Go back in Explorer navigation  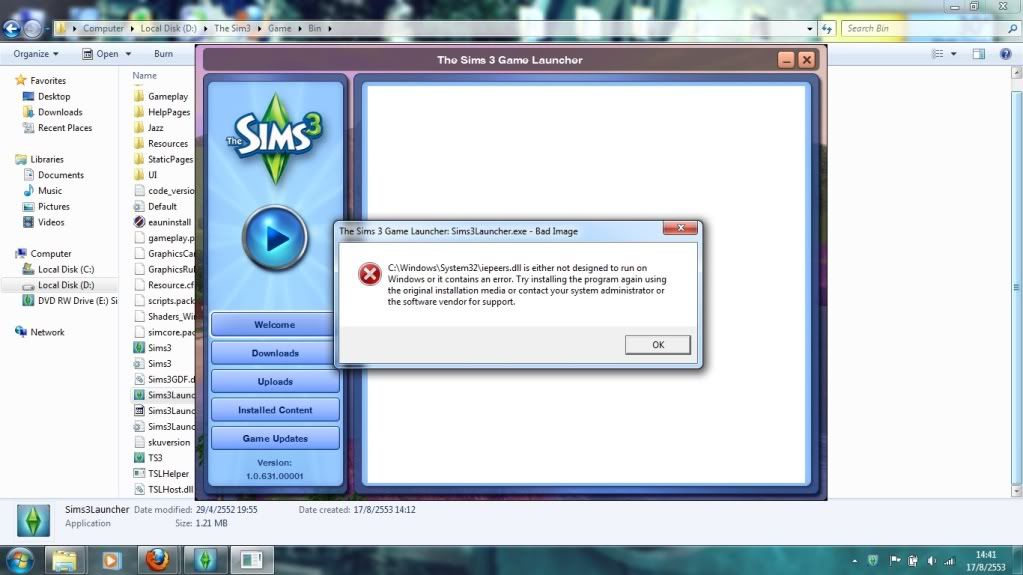pos(11,28)
